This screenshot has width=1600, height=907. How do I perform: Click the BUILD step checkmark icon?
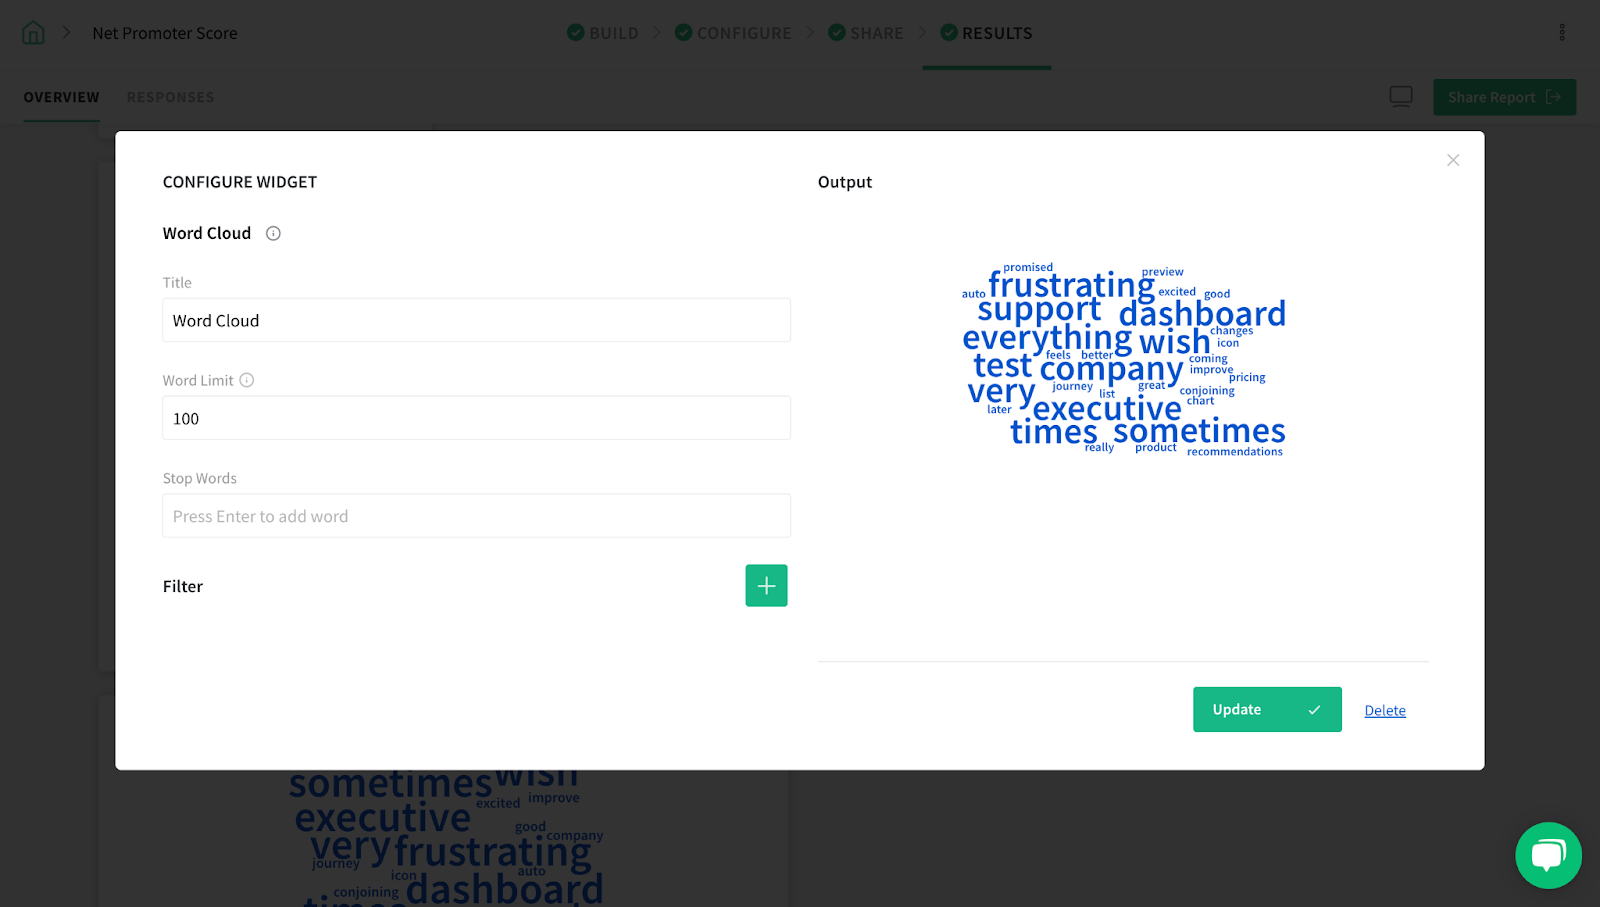pos(575,33)
